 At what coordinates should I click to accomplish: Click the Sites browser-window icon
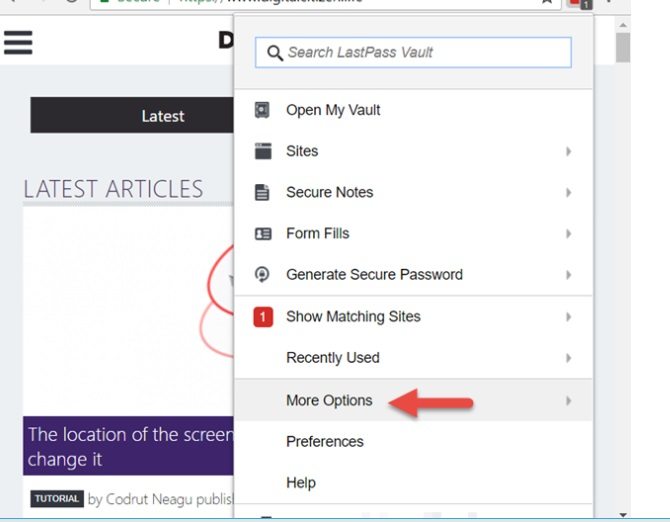point(263,151)
